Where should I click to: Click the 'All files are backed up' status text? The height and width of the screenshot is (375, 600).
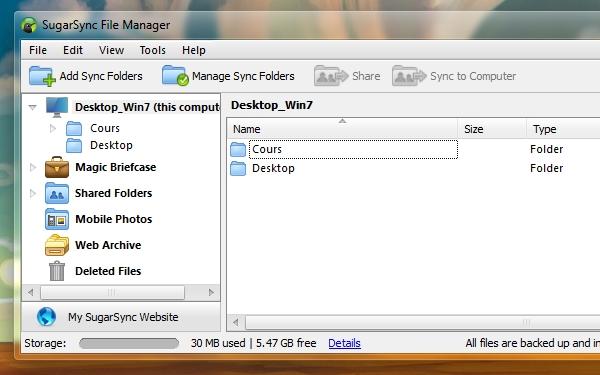533,343
